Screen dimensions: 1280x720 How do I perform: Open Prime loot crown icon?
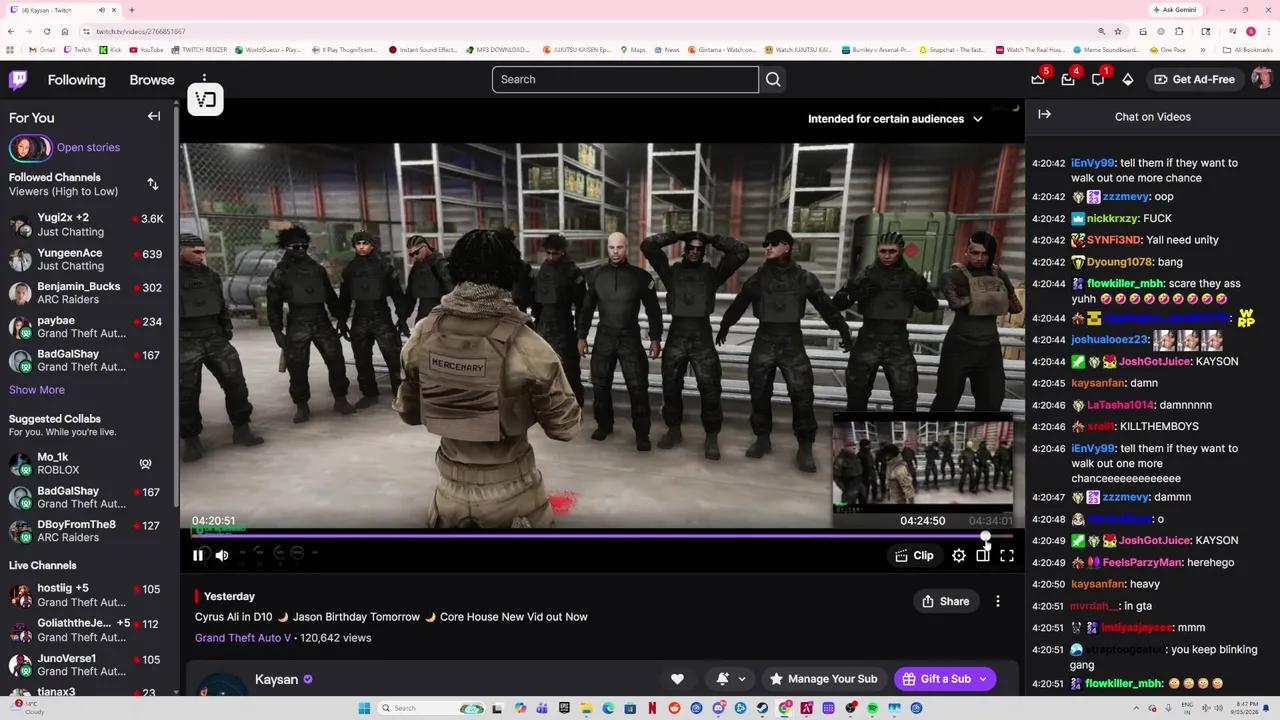click(x=1038, y=79)
